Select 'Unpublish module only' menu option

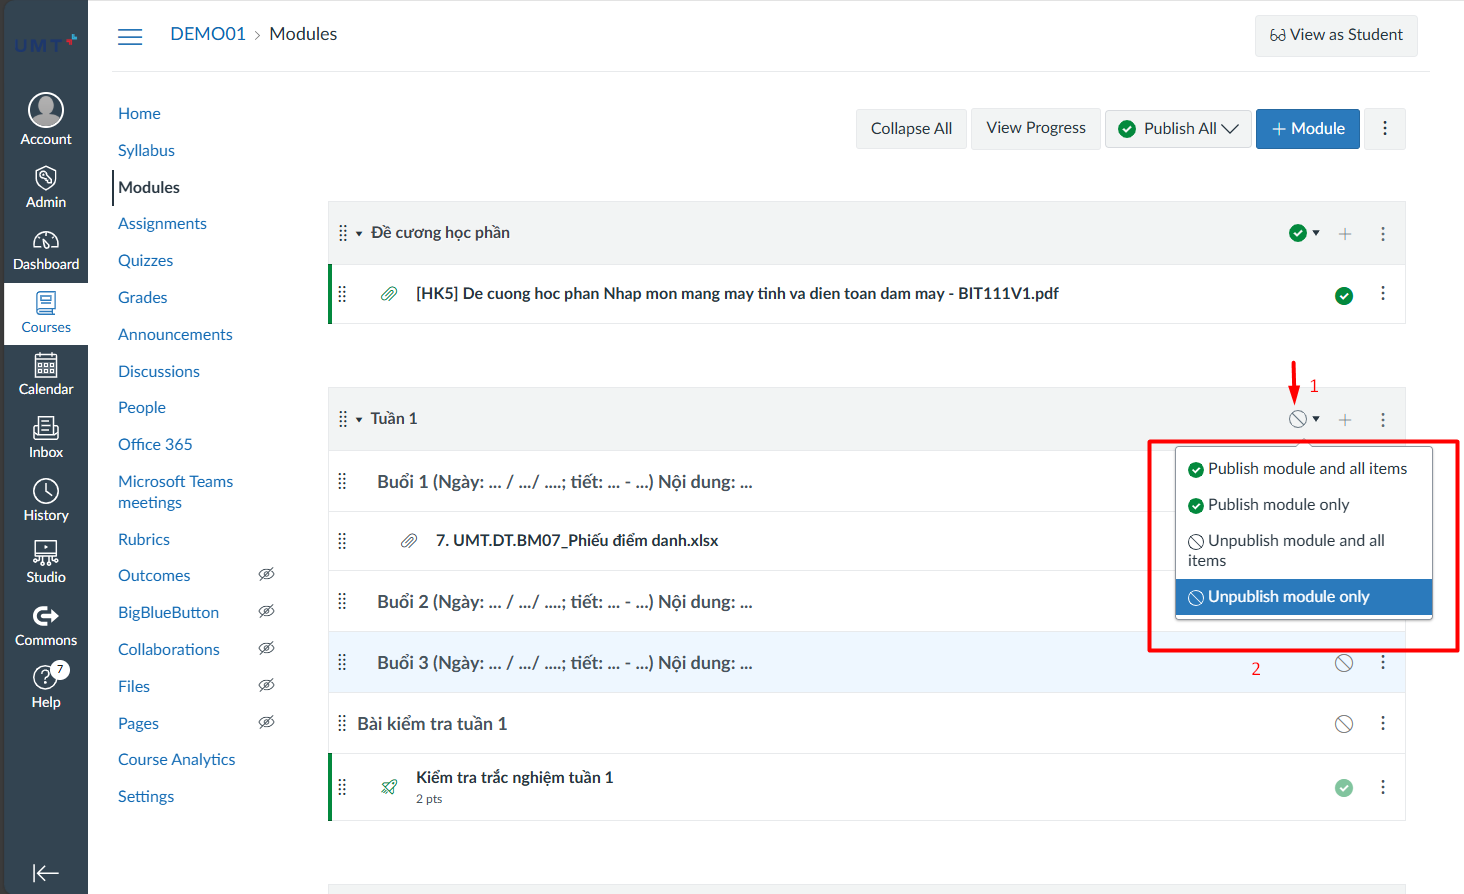click(1288, 597)
